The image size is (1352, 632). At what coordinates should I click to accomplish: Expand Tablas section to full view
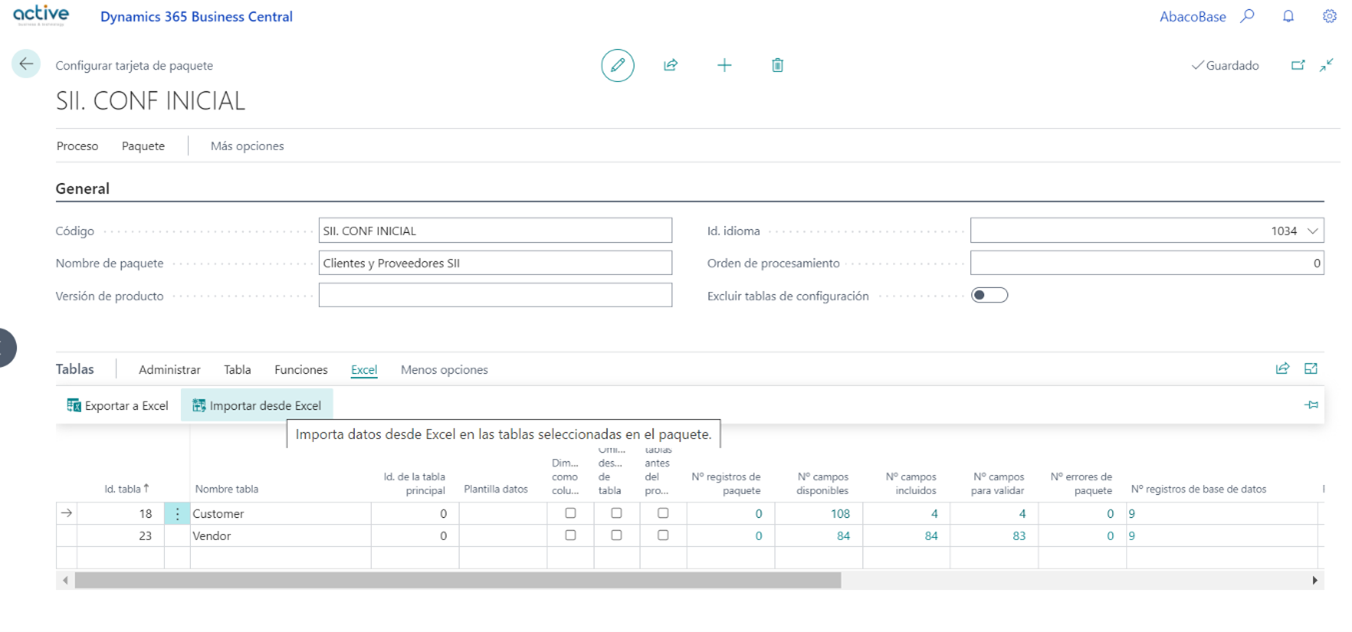click(x=1311, y=369)
